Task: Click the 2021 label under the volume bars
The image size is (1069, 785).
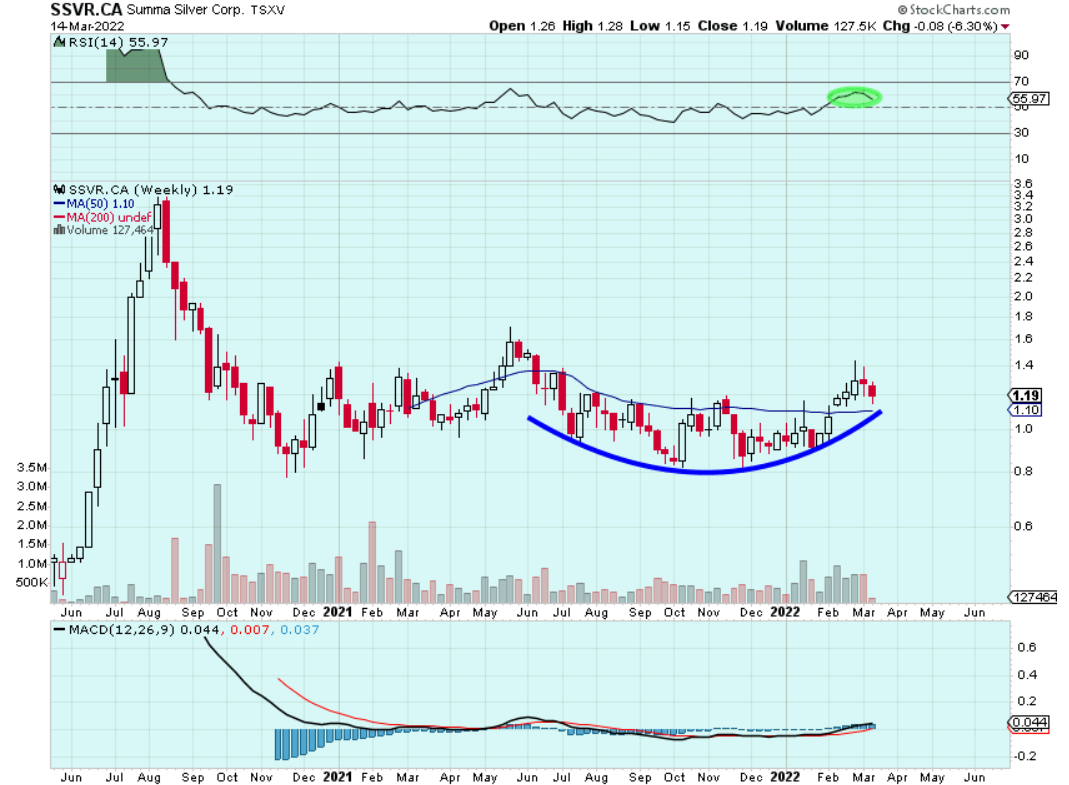Action: [337, 612]
